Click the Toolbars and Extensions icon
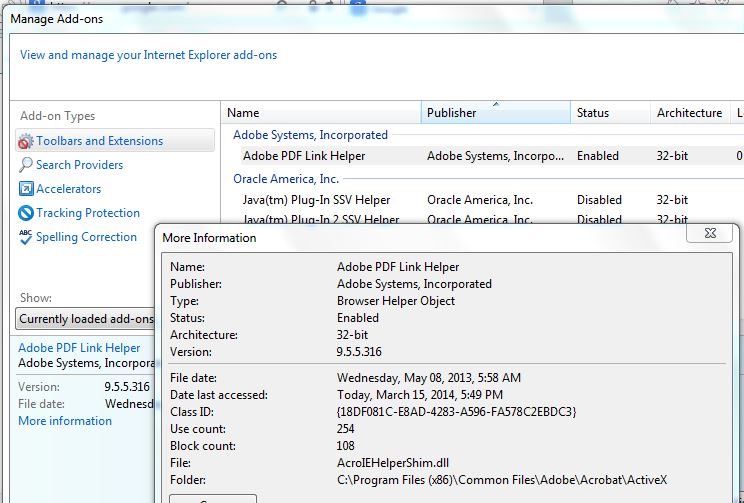744x503 pixels. 25,141
